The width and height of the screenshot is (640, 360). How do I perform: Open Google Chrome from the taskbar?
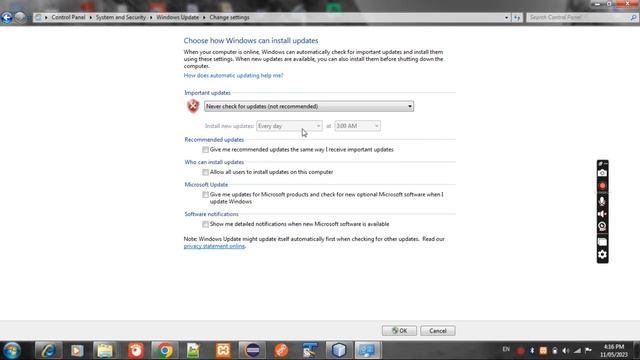click(165, 351)
